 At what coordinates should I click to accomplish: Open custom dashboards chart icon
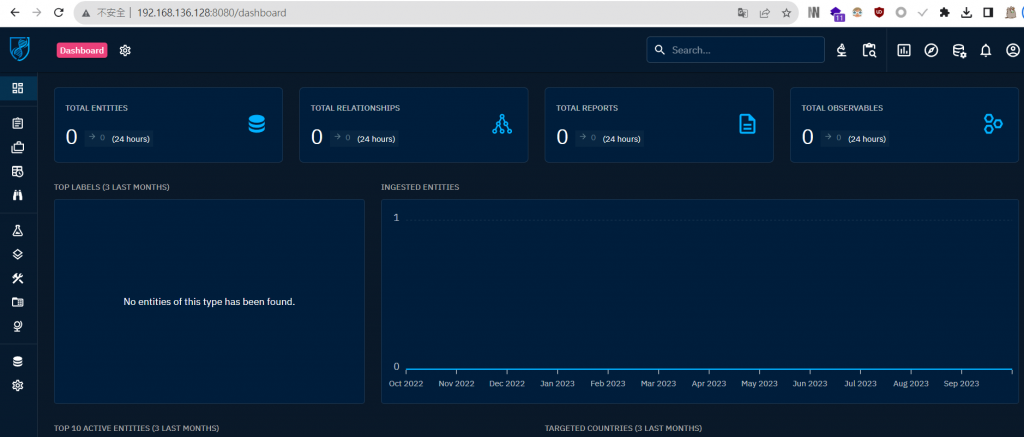coord(904,50)
